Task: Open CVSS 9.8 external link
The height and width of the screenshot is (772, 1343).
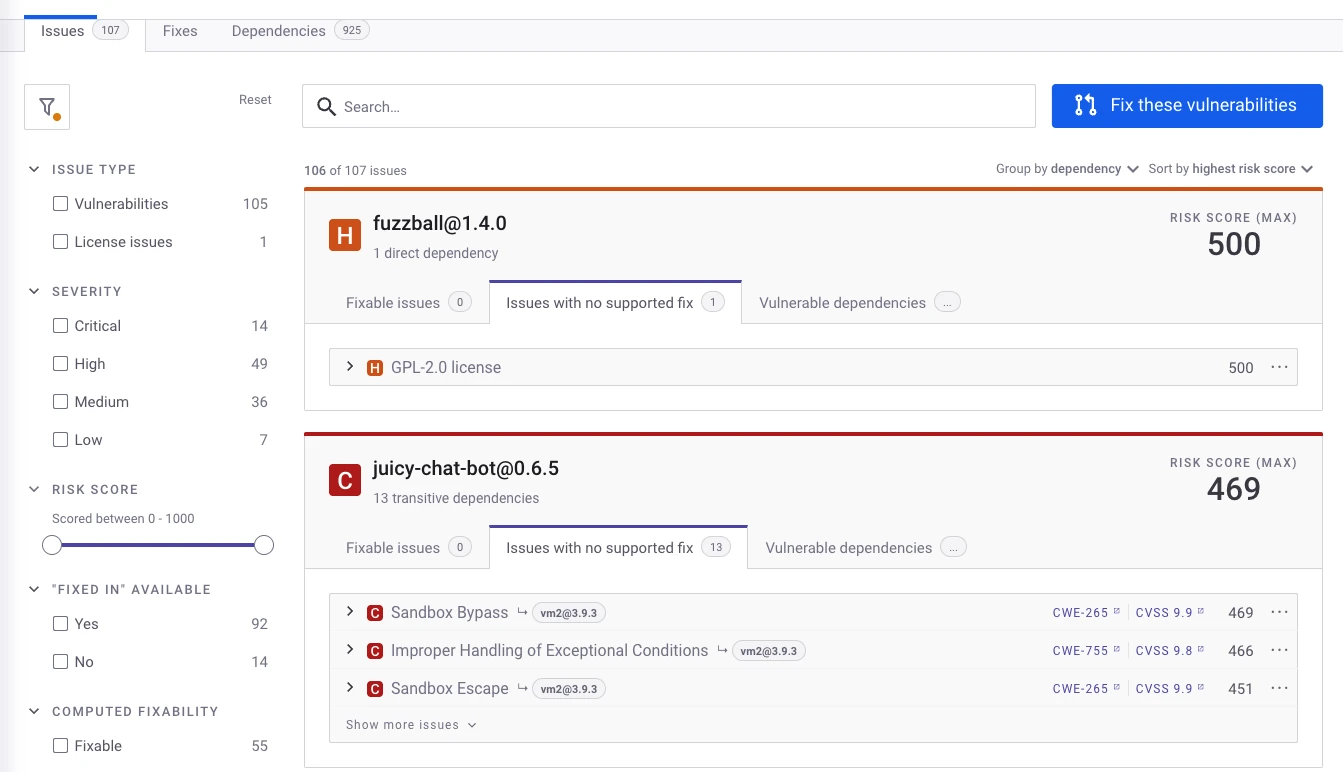Action: pos(1170,651)
